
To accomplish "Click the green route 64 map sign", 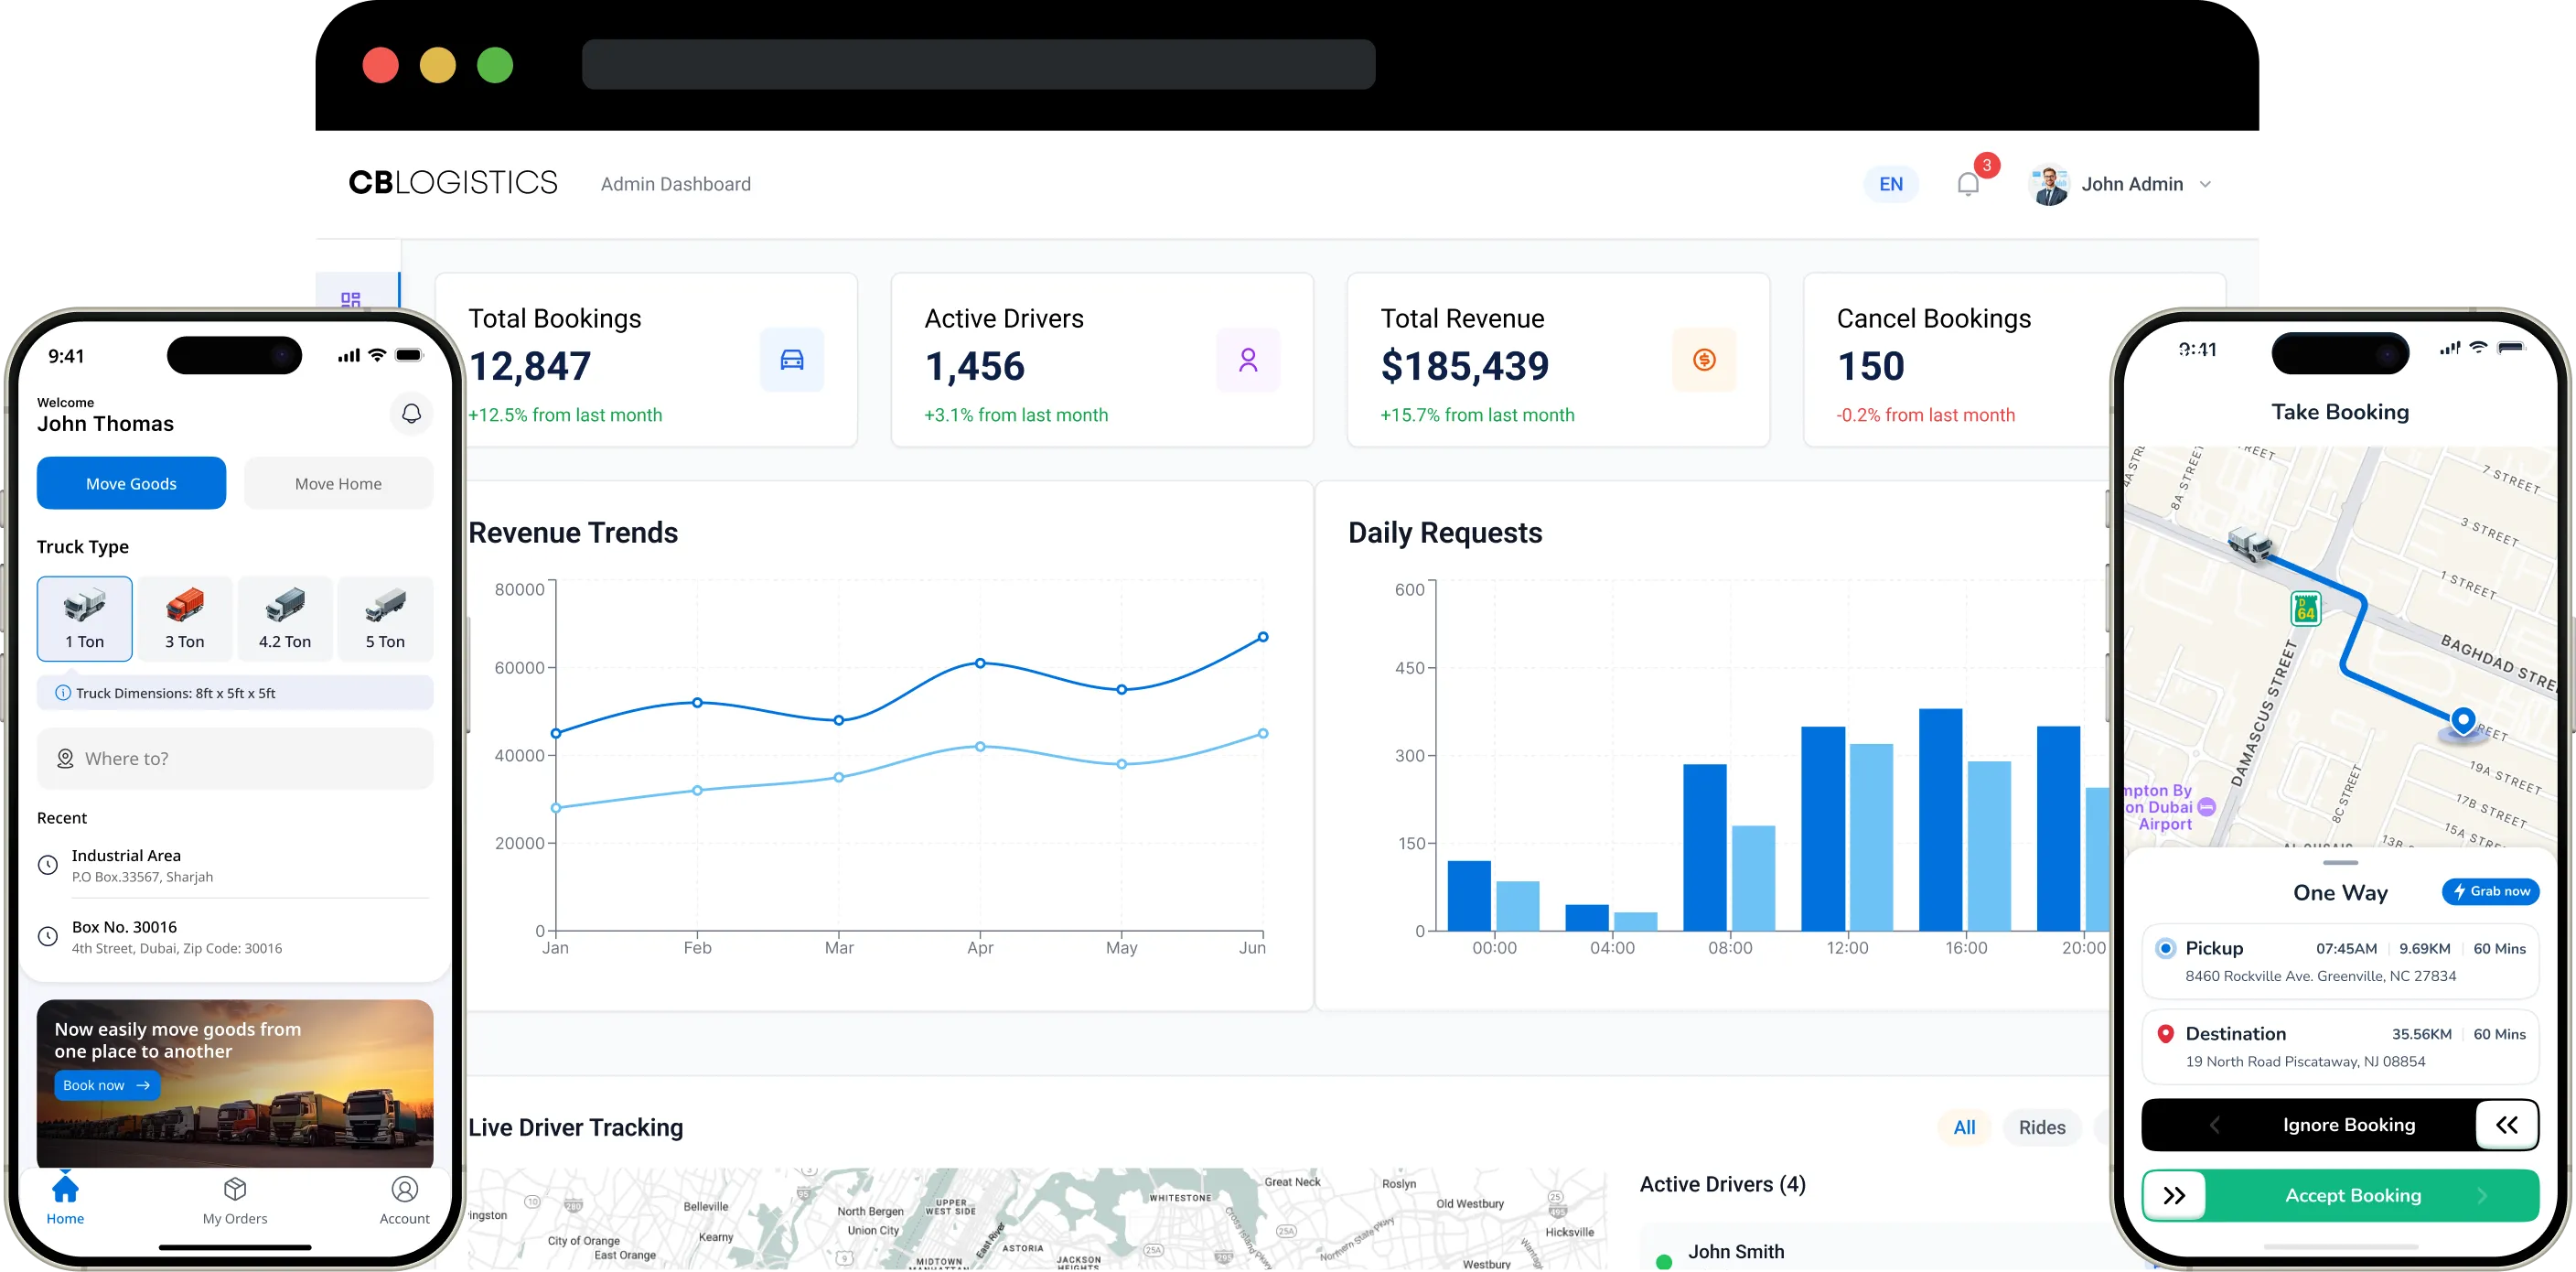I will click(x=2305, y=608).
